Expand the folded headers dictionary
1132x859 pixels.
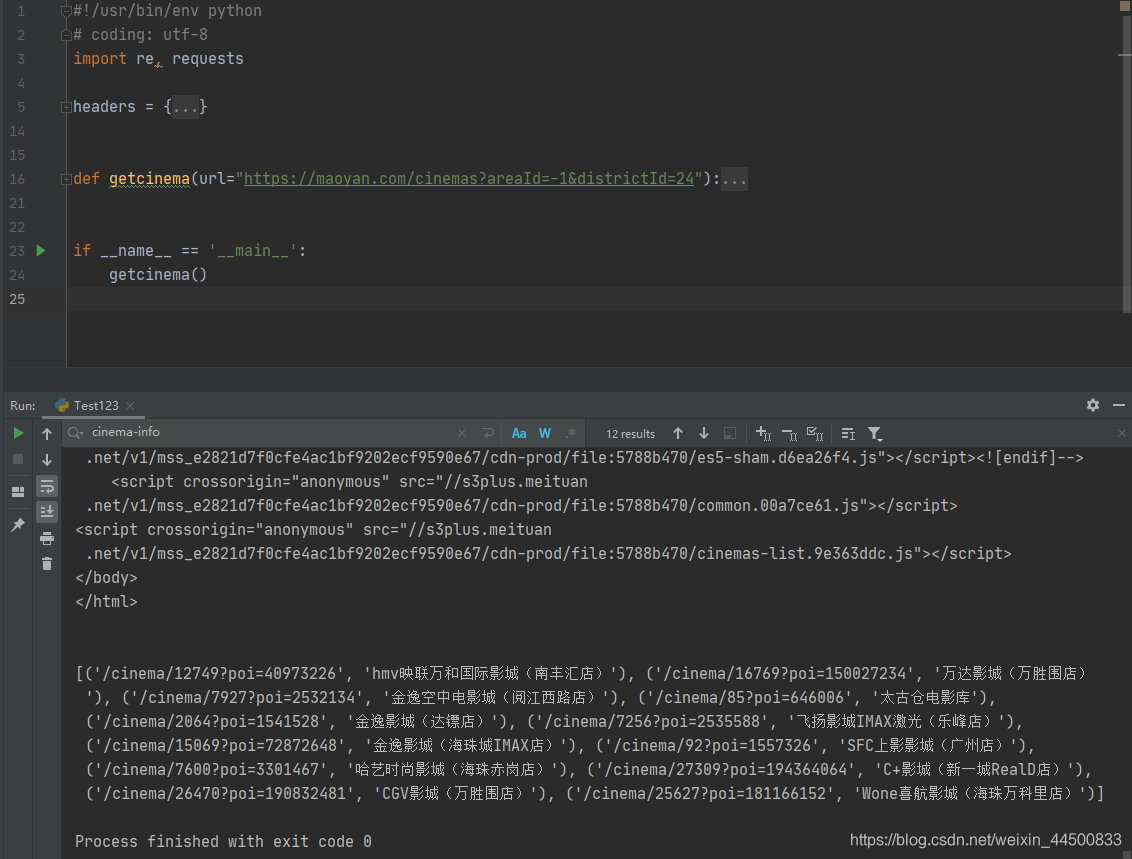coord(66,107)
